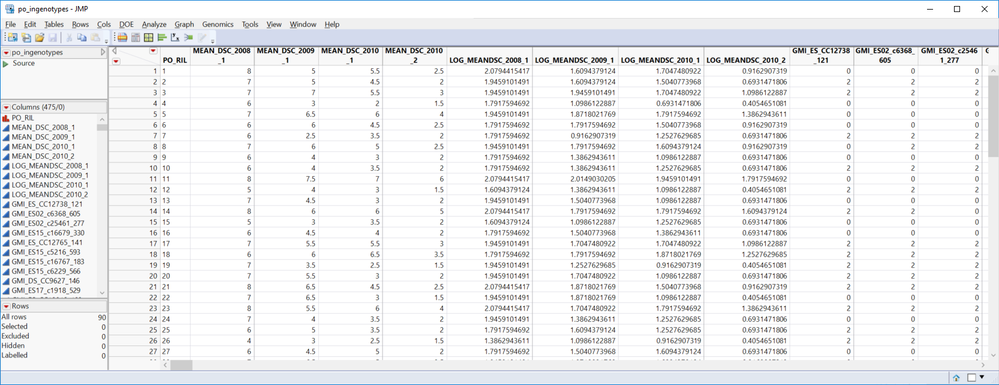Select GMI_ES17_c1918_529 in columns list
Image resolution: width=999 pixels, height=385 pixels.
point(45,290)
